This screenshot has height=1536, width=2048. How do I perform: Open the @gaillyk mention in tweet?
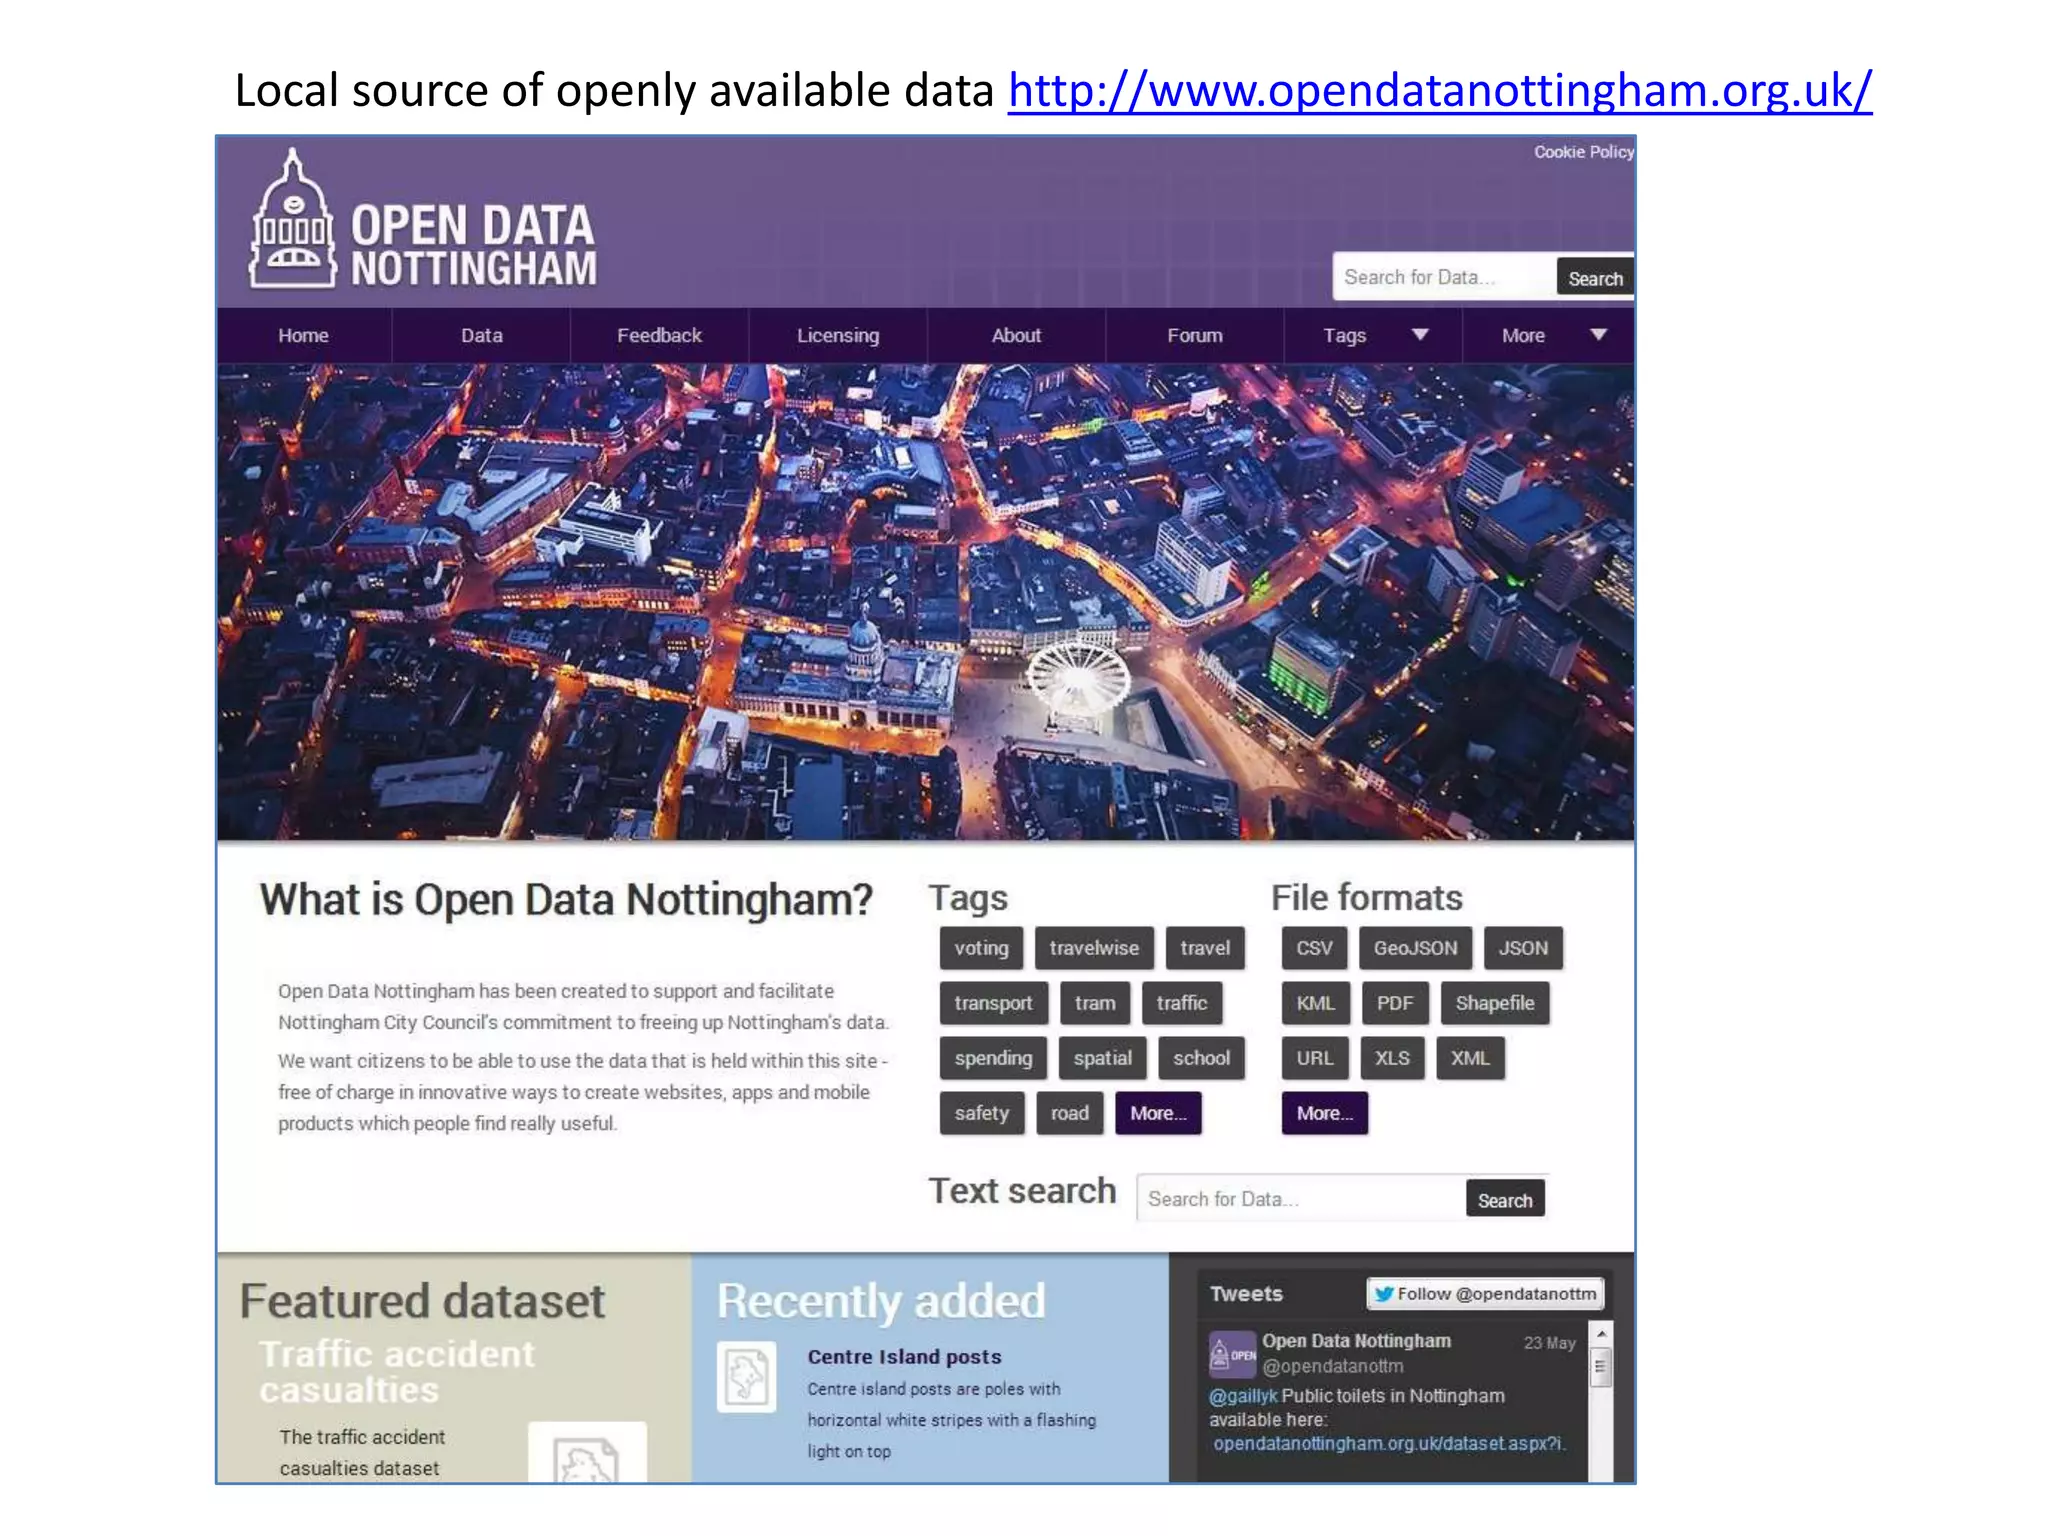coord(1243,1396)
